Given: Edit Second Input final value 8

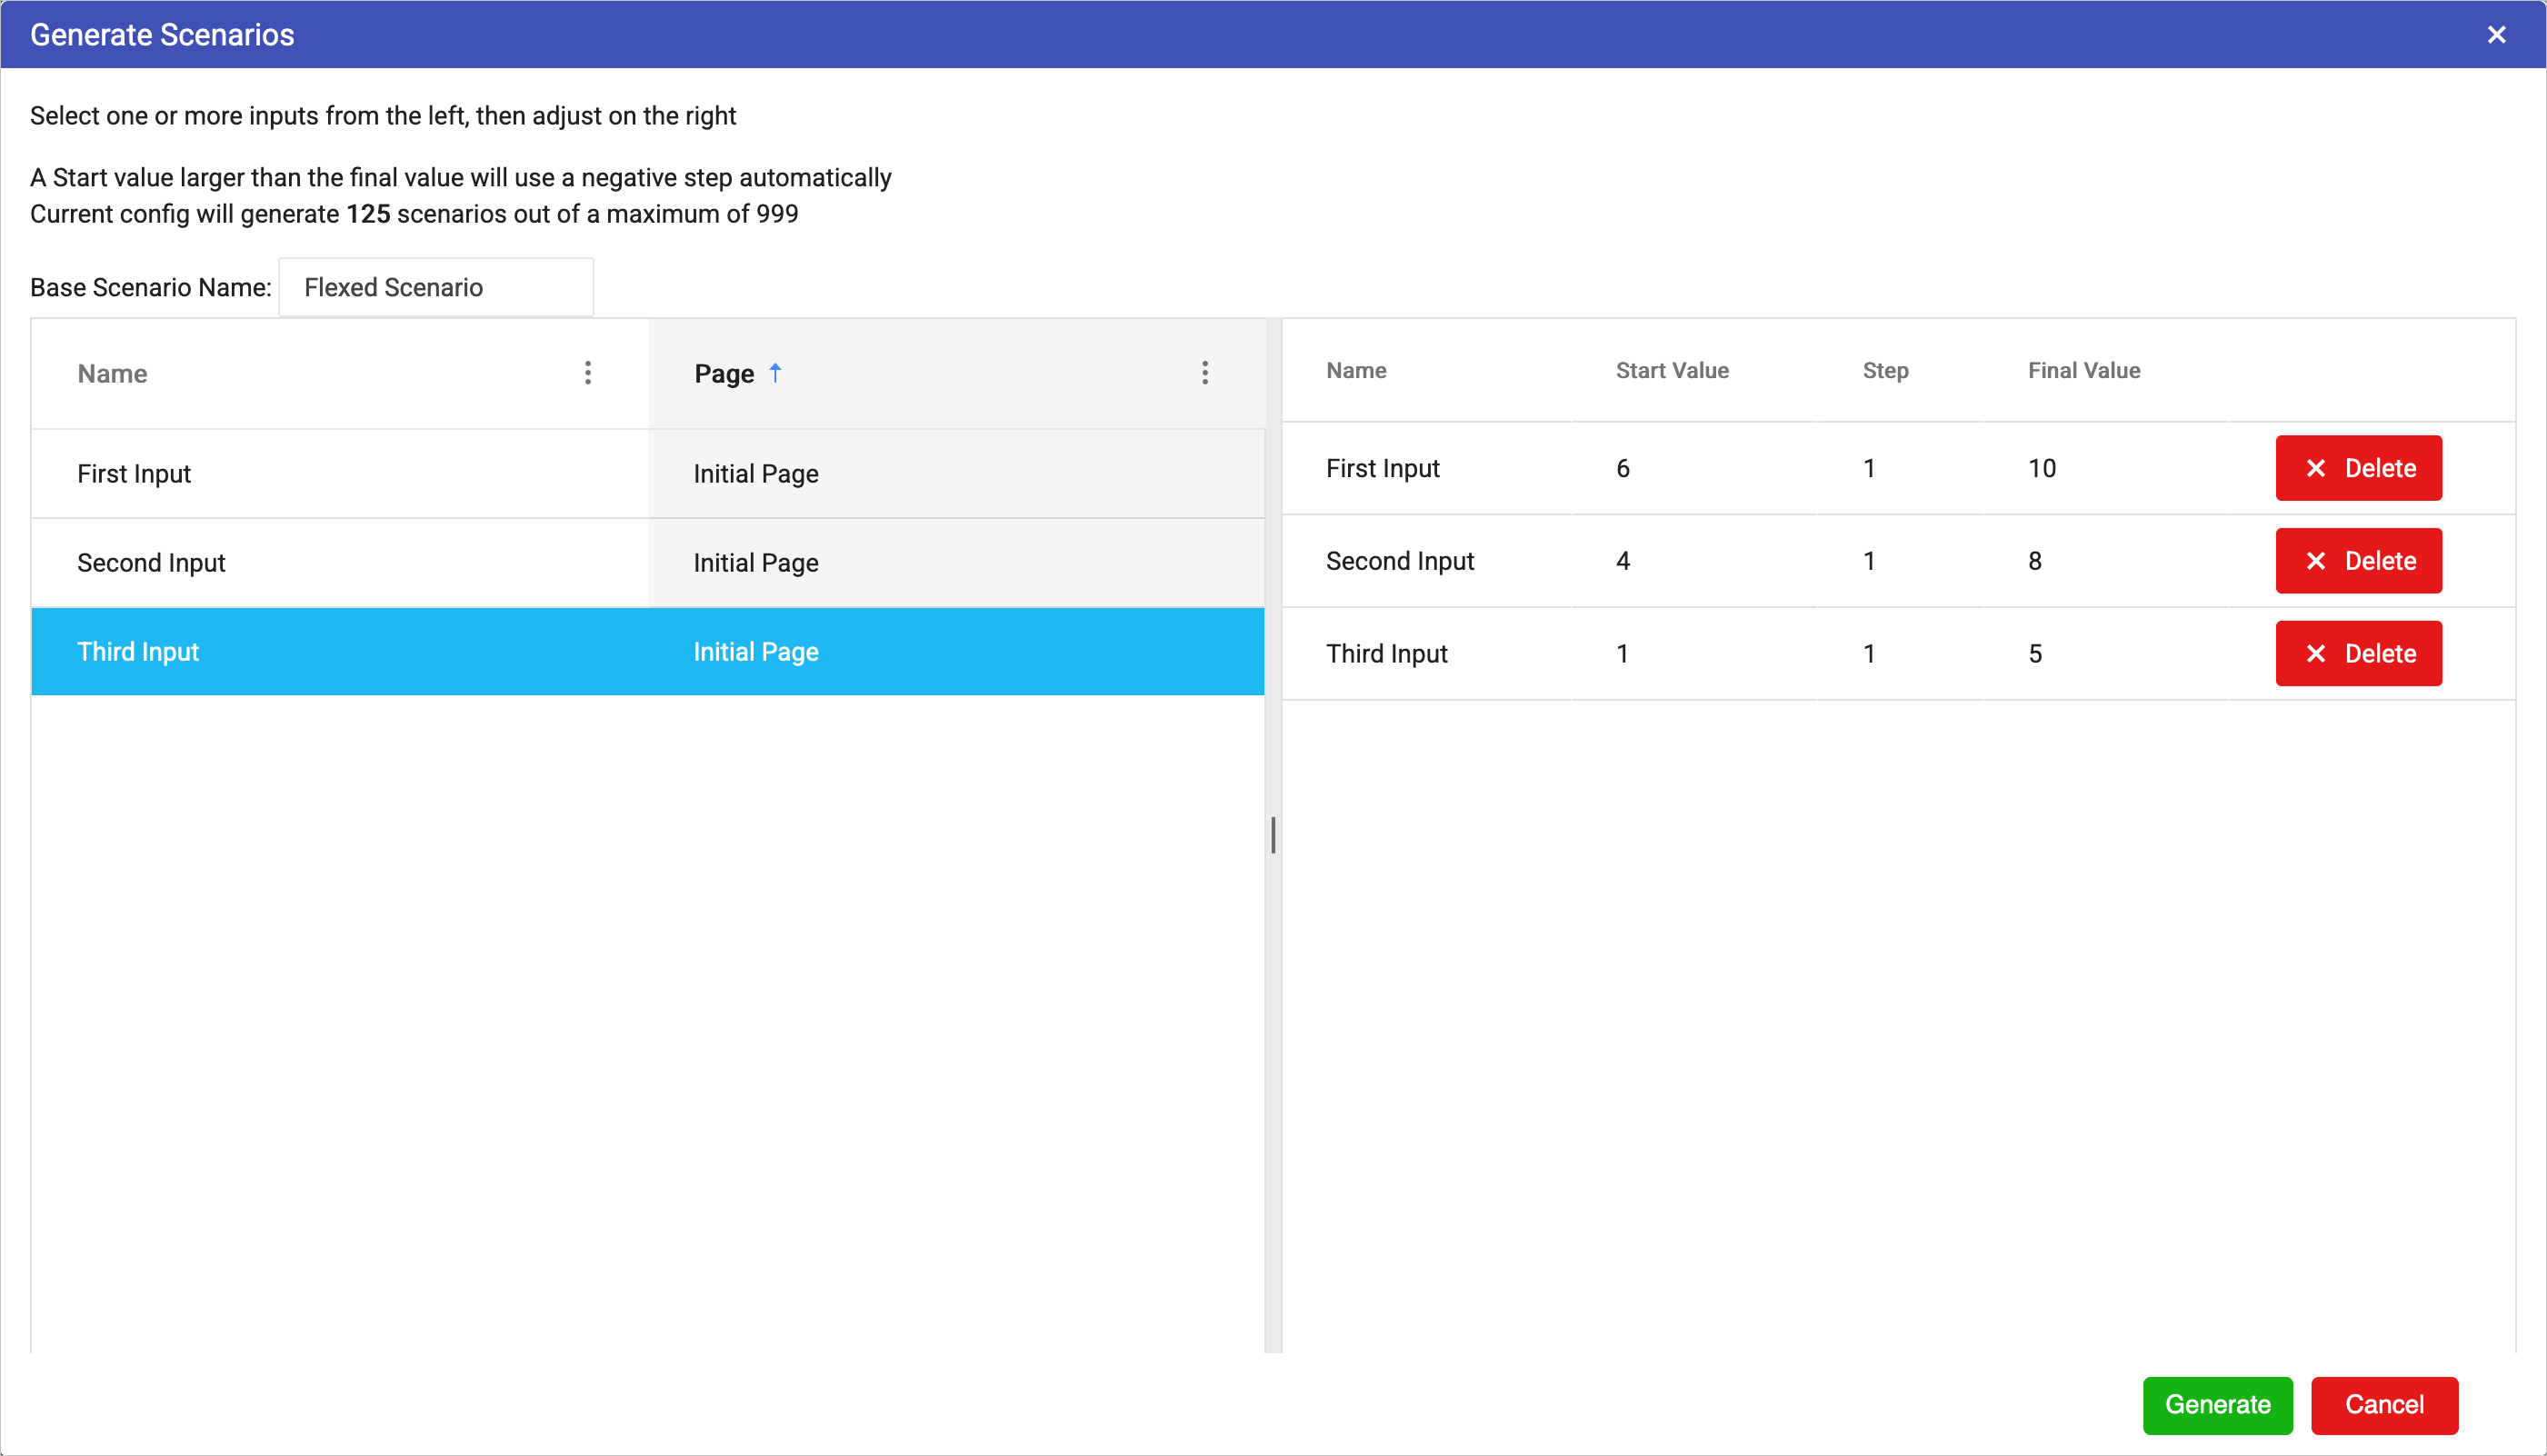Looking at the screenshot, I should coord(2035,561).
